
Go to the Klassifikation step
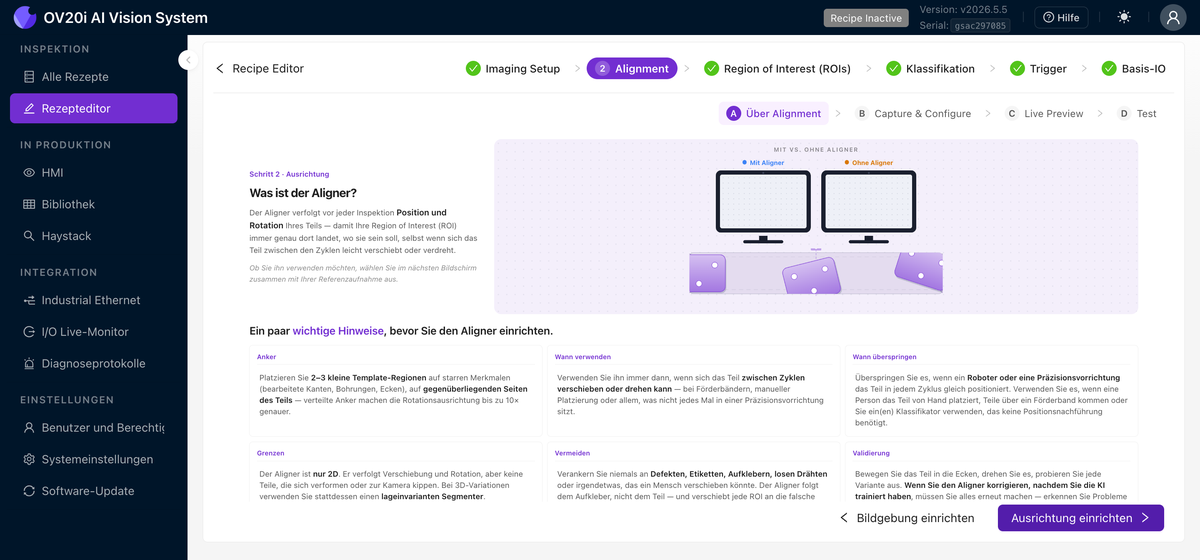point(930,69)
